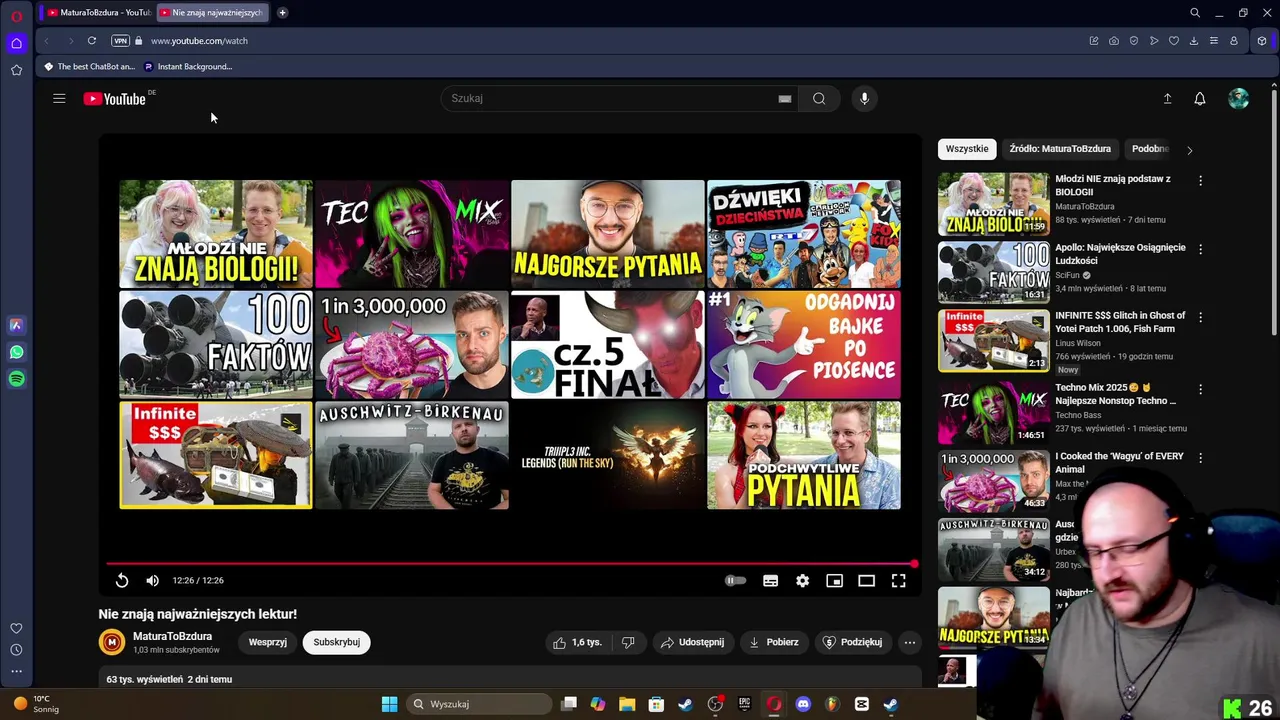Toggle subtitles in the video player
This screenshot has height=720, width=1280.
770,580
